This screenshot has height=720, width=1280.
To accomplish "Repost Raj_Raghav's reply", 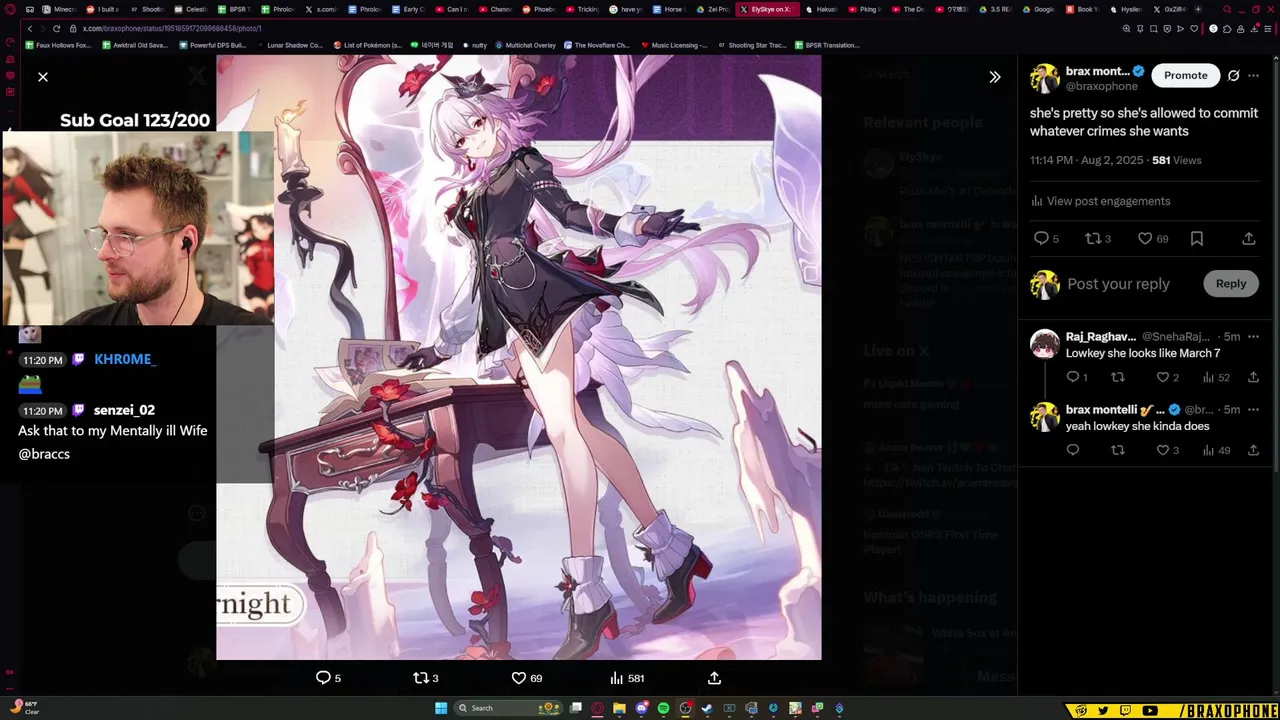I will (x=1118, y=377).
